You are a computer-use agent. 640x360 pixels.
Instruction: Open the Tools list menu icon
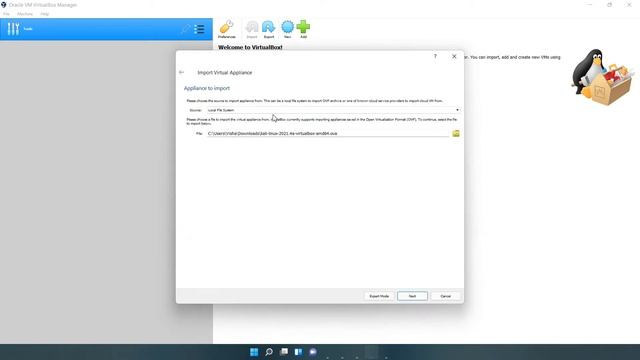pyautogui.click(x=199, y=29)
